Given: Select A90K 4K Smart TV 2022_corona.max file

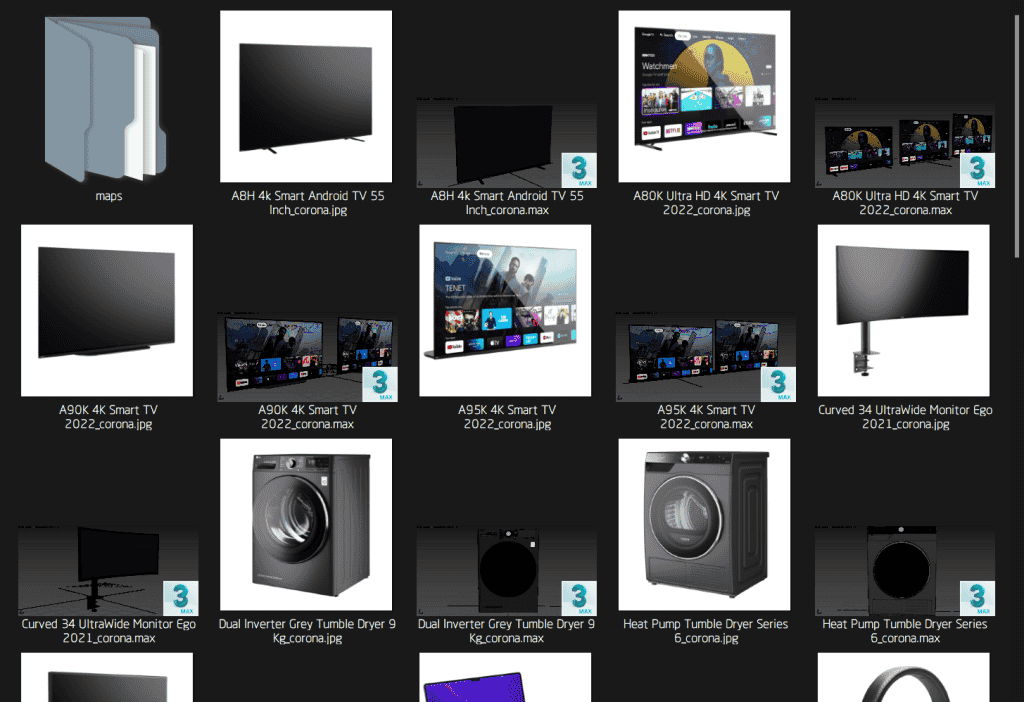Looking at the screenshot, I should [307, 357].
